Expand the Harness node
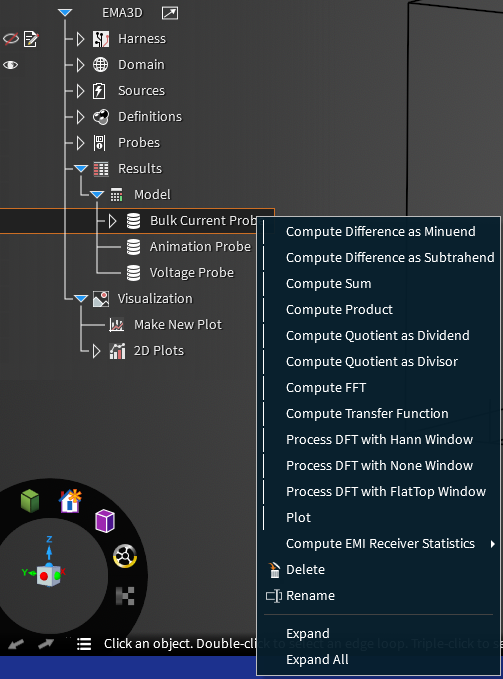503x679 pixels. click(81, 39)
